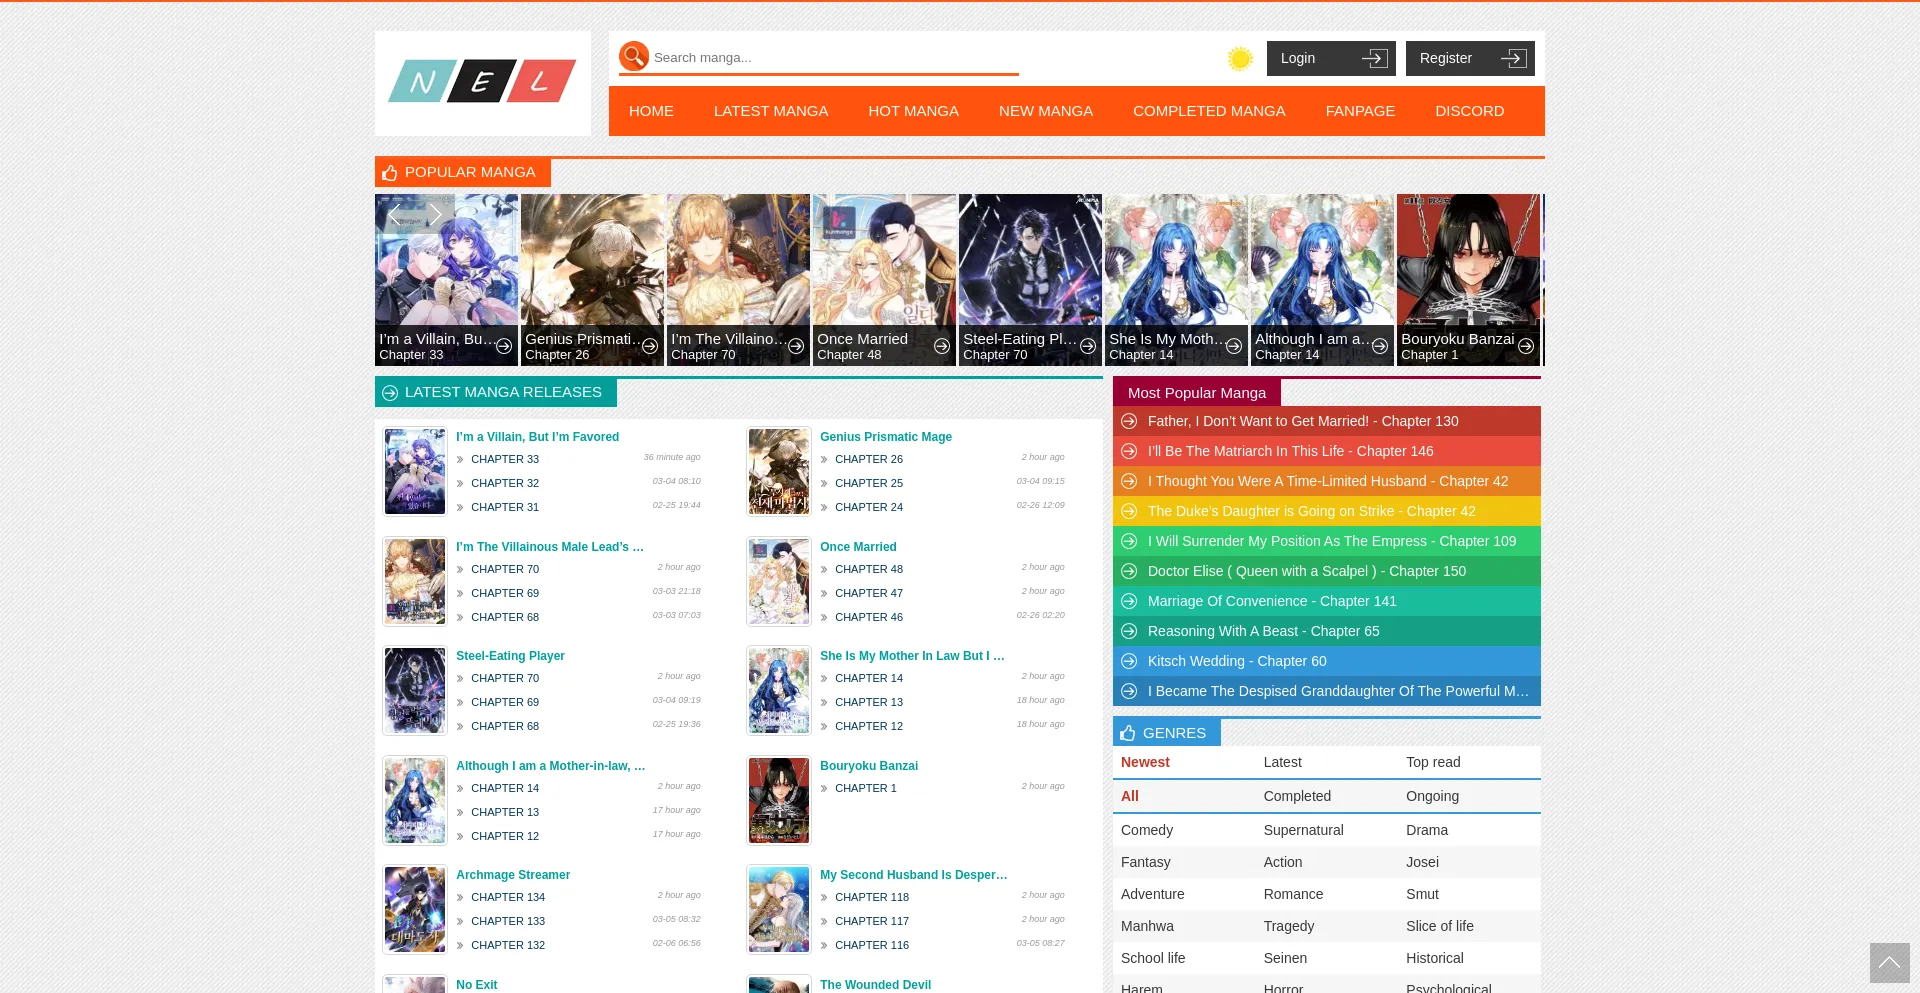Click the orange search magnifier icon
Viewport: 1920px width, 993px height.
[633, 56]
